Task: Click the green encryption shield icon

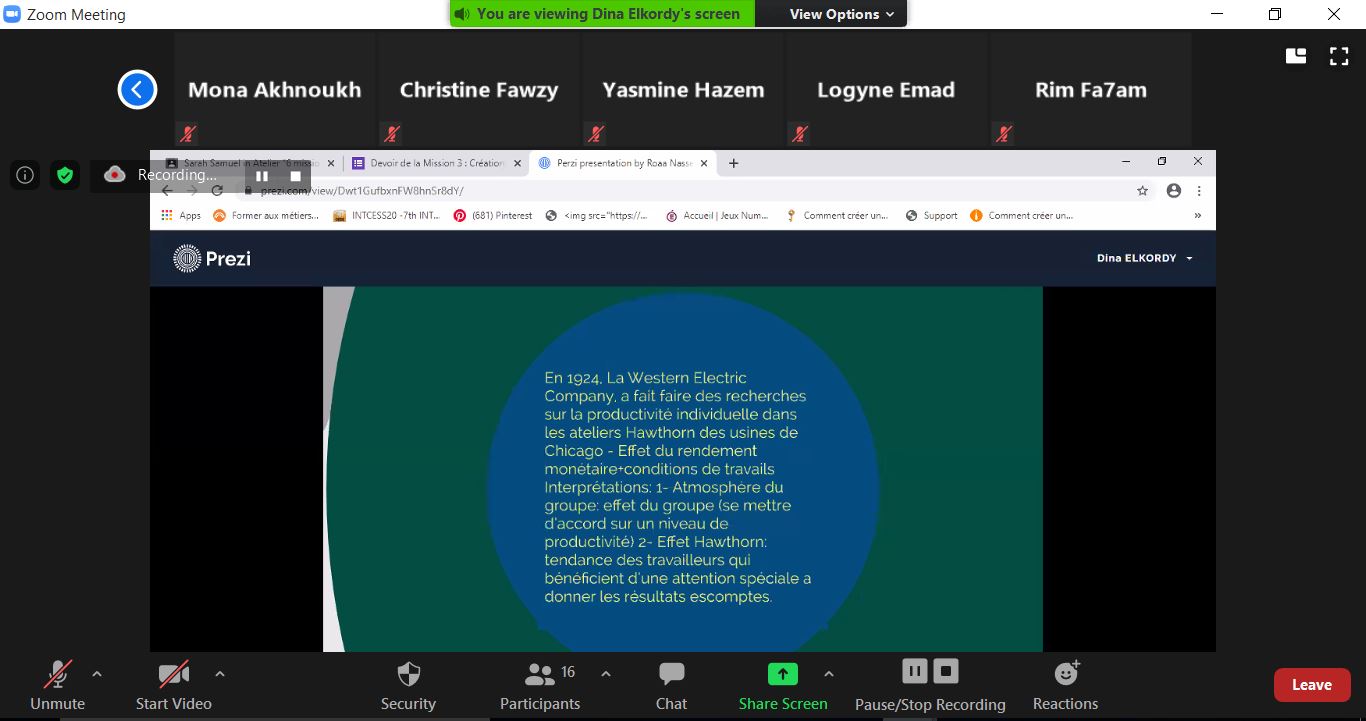Action: (x=65, y=175)
